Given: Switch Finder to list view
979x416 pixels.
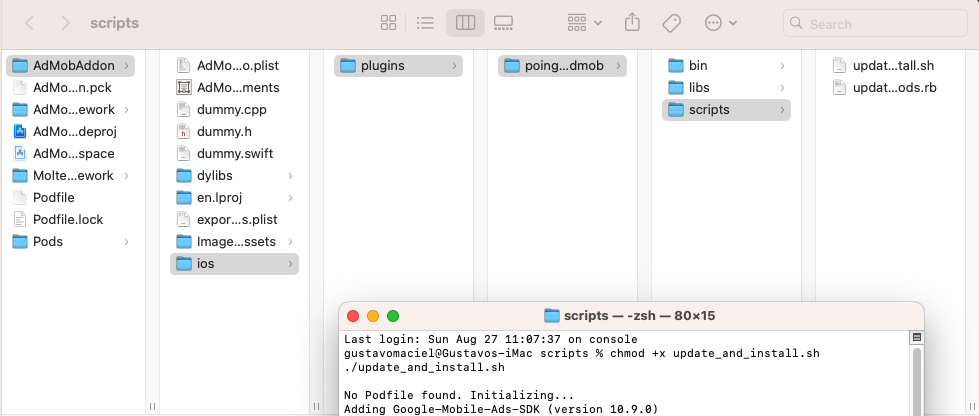Looking at the screenshot, I should pos(425,23).
